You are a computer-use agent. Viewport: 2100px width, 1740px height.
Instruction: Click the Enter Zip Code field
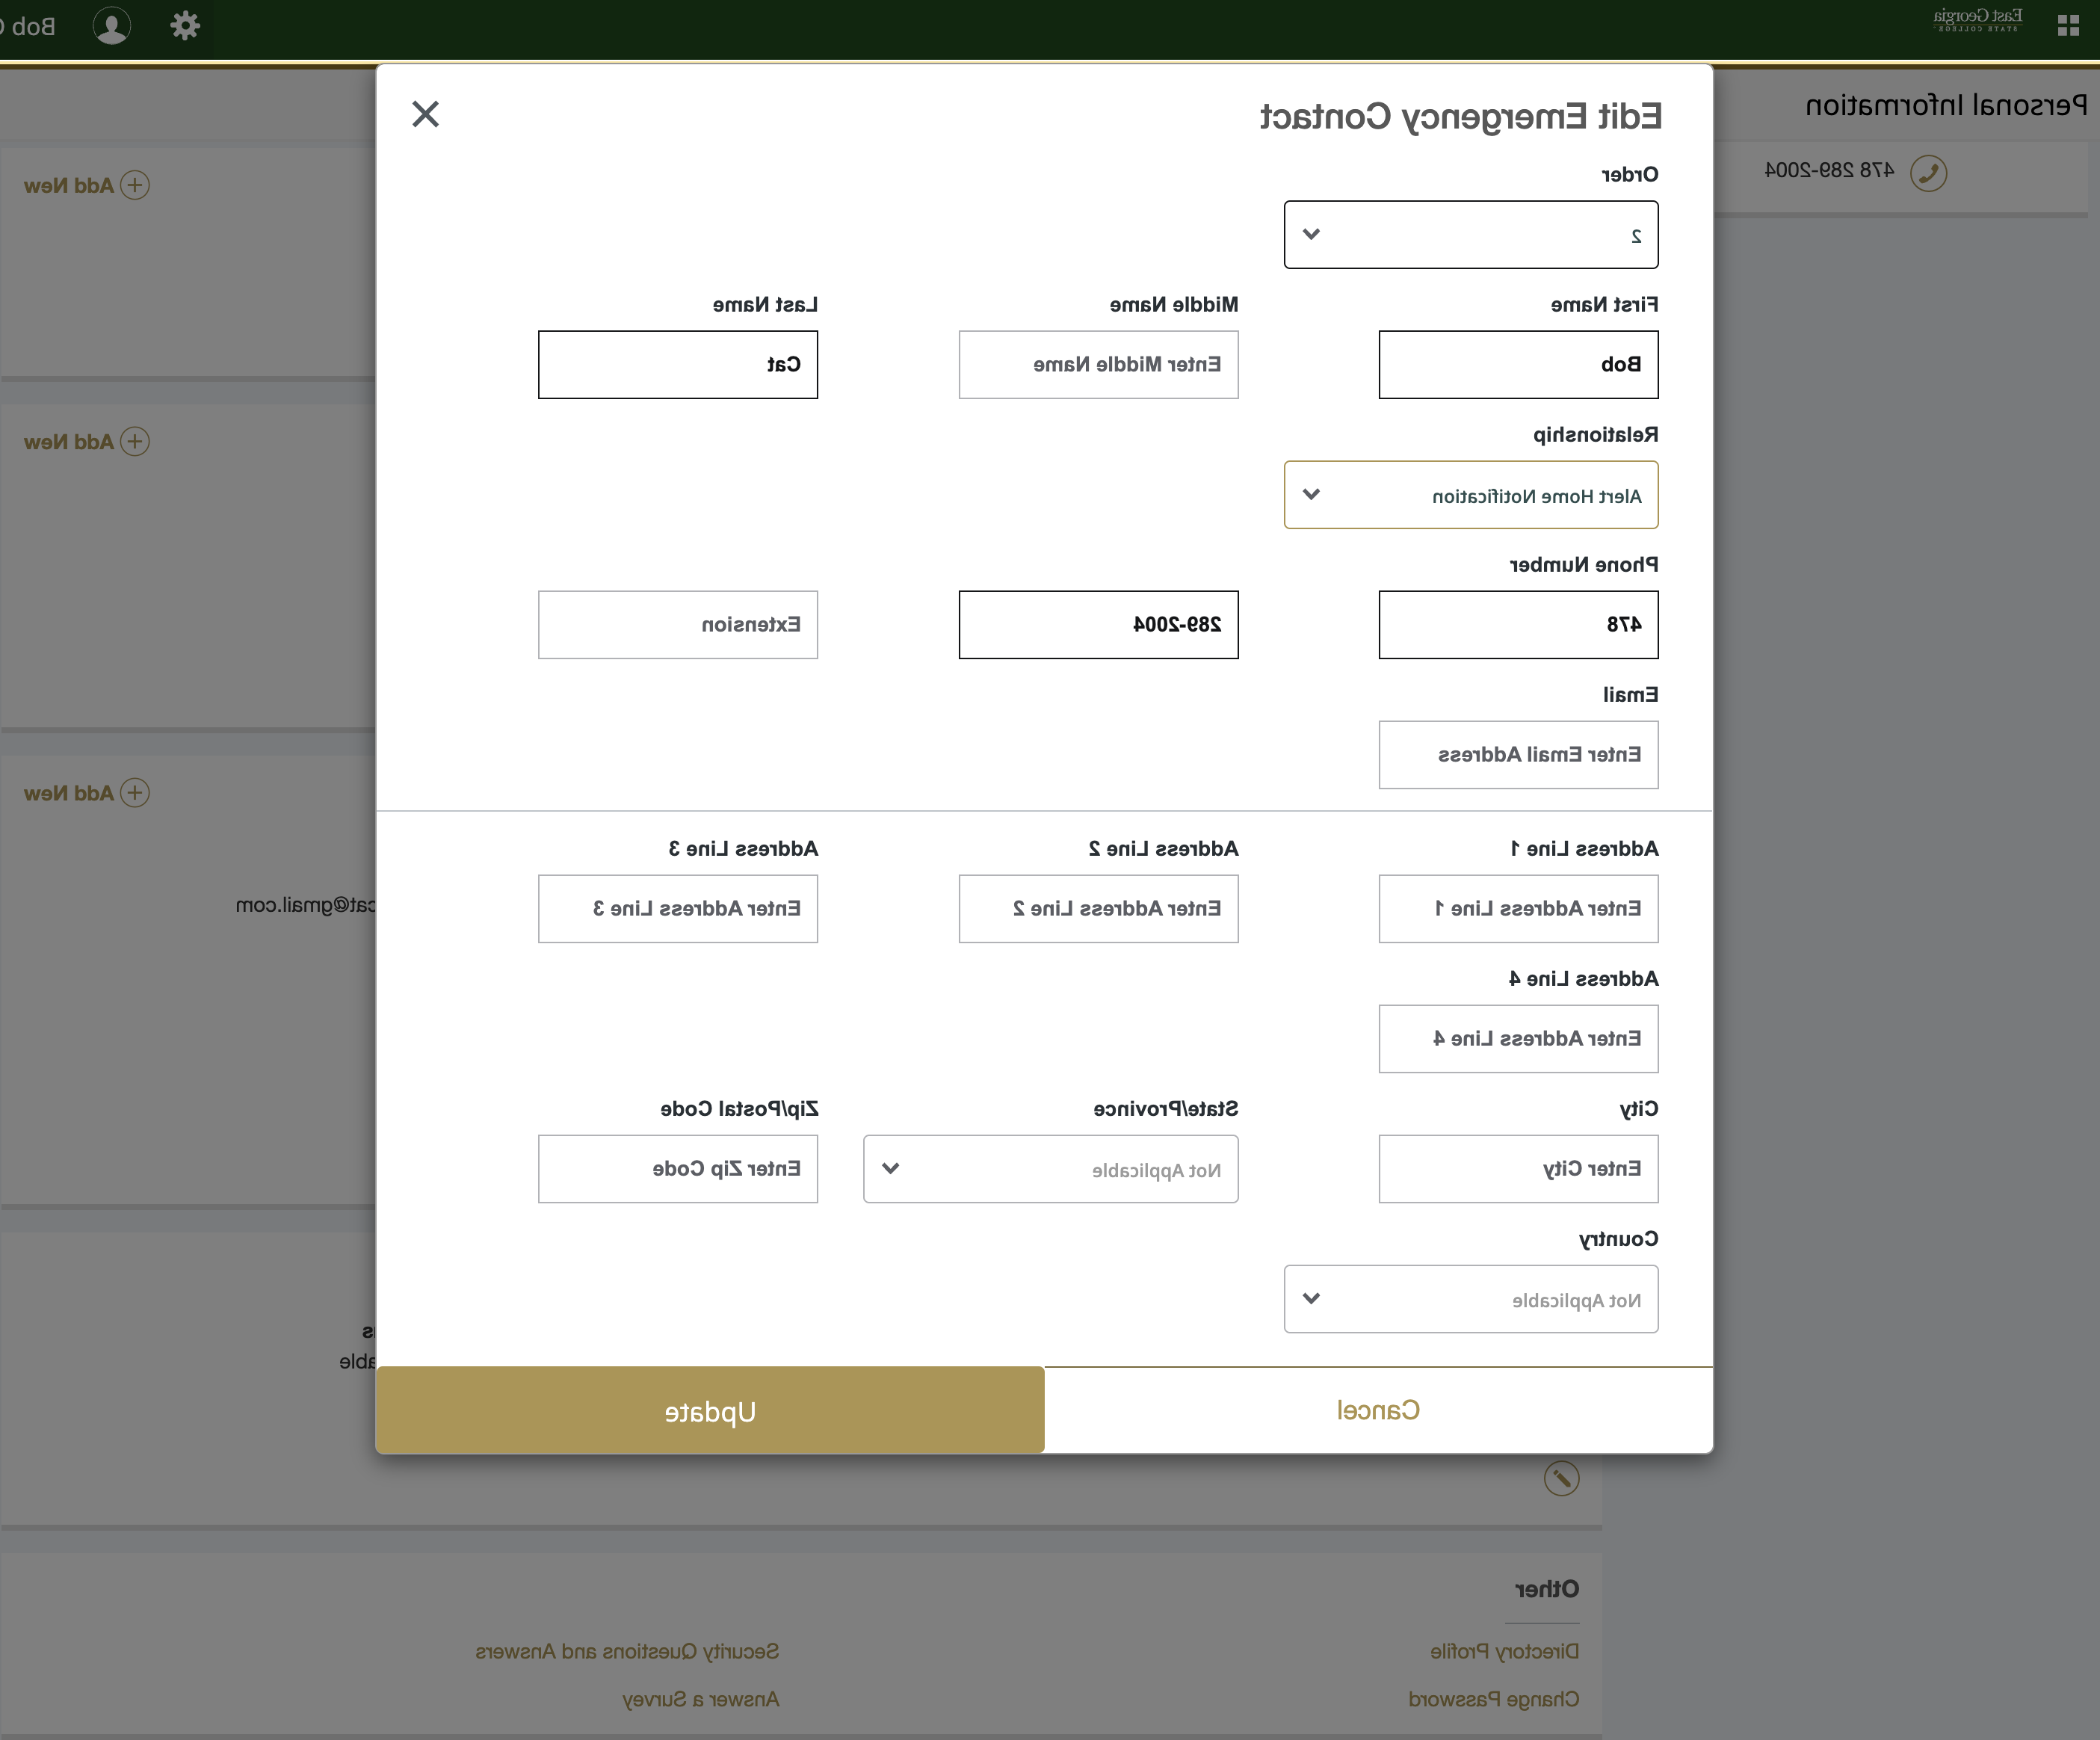[678, 1169]
